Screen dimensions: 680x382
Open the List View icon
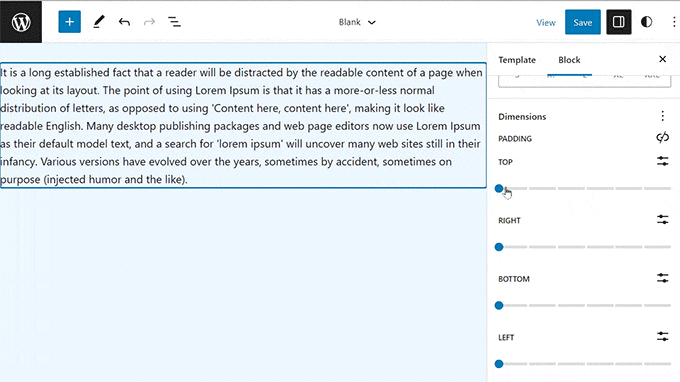point(174,22)
